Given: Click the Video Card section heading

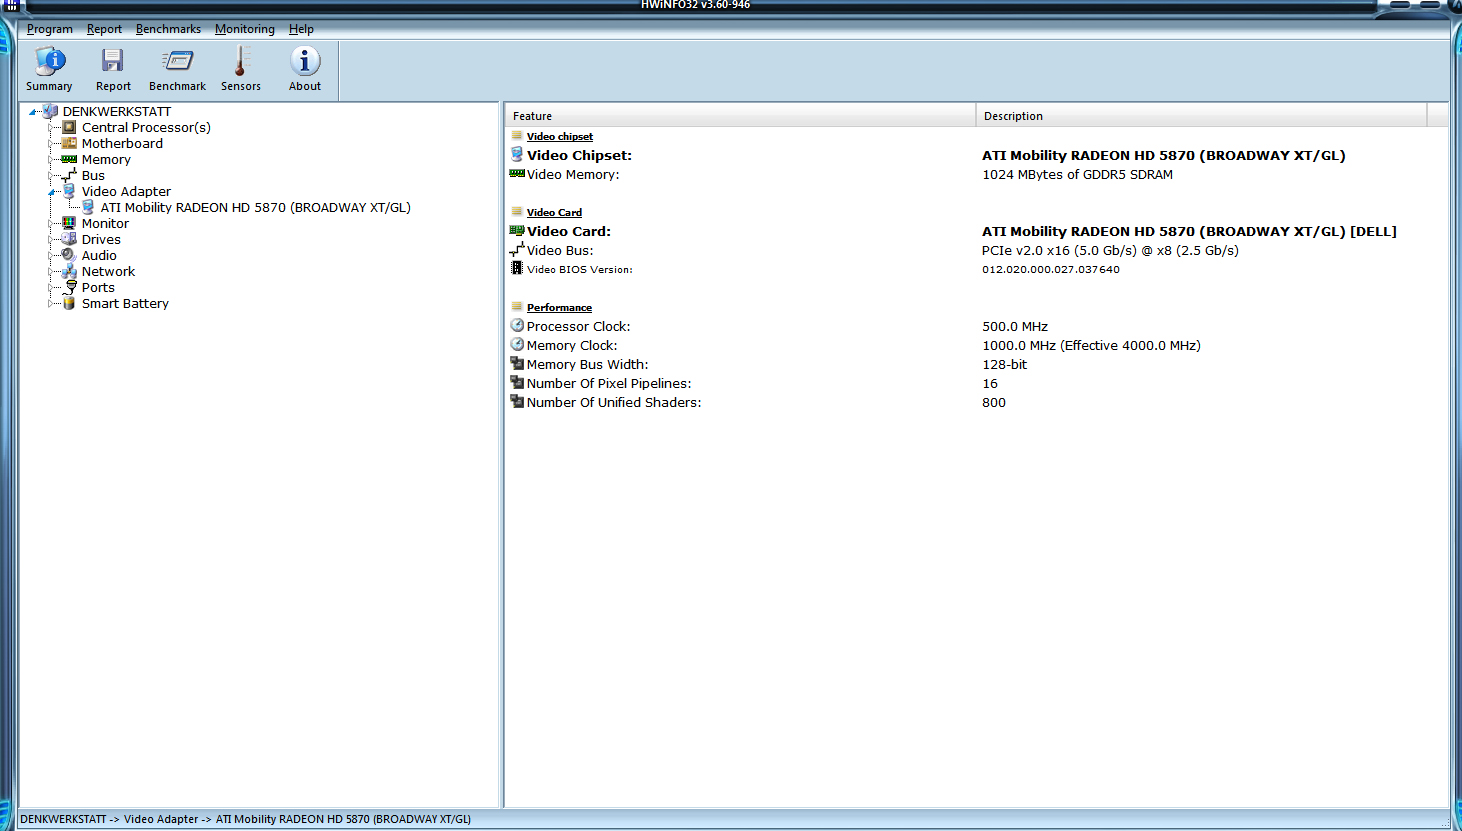Looking at the screenshot, I should click(554, 212).
